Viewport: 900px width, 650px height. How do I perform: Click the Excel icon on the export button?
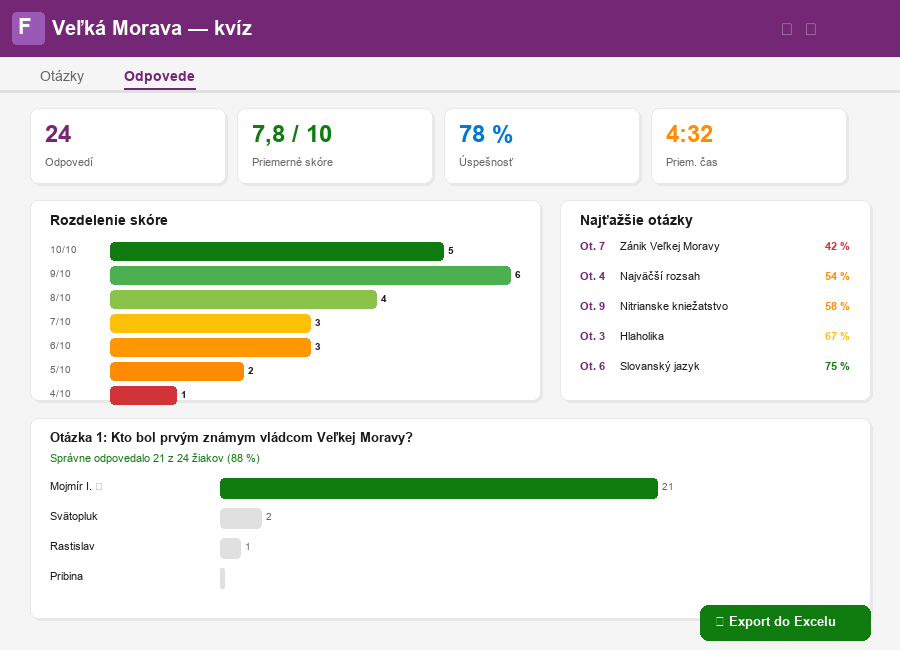click(x=719, y=622)
